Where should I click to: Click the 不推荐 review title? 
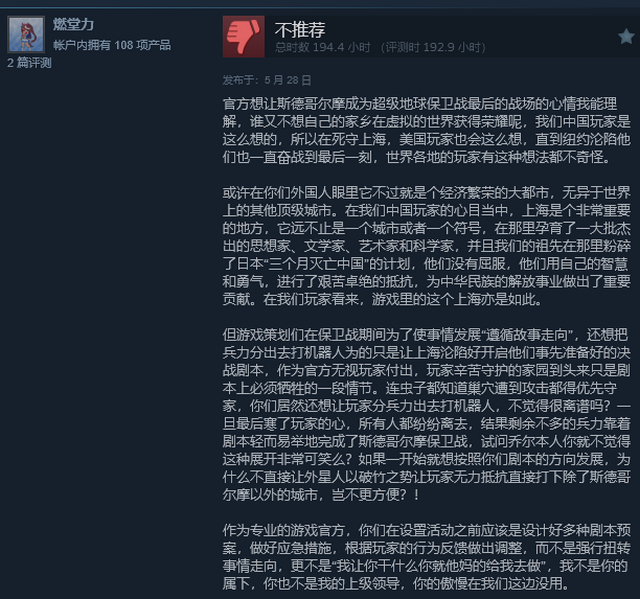(300, 30)
